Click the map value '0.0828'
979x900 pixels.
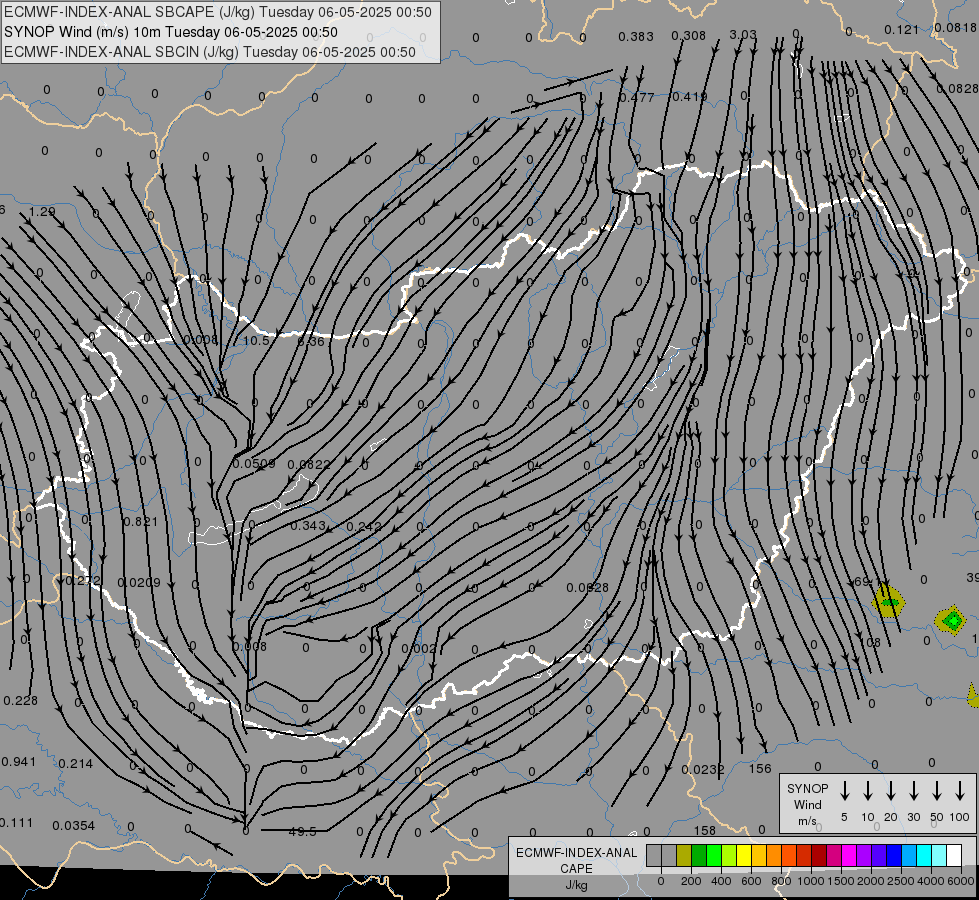[x=957, y=89]
